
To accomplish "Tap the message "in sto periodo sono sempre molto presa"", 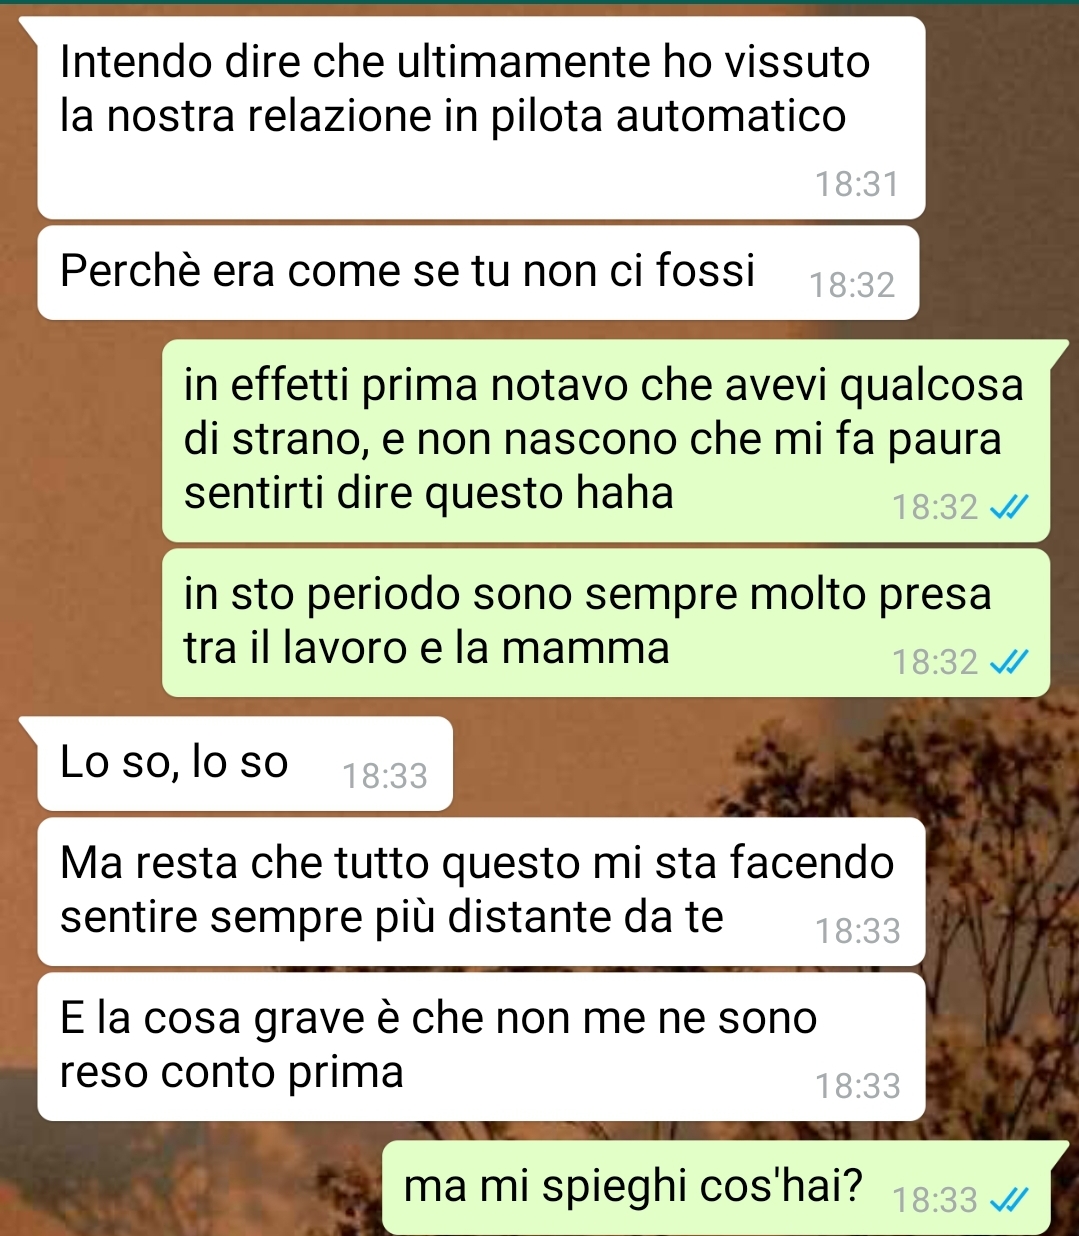I will [606, 622].
